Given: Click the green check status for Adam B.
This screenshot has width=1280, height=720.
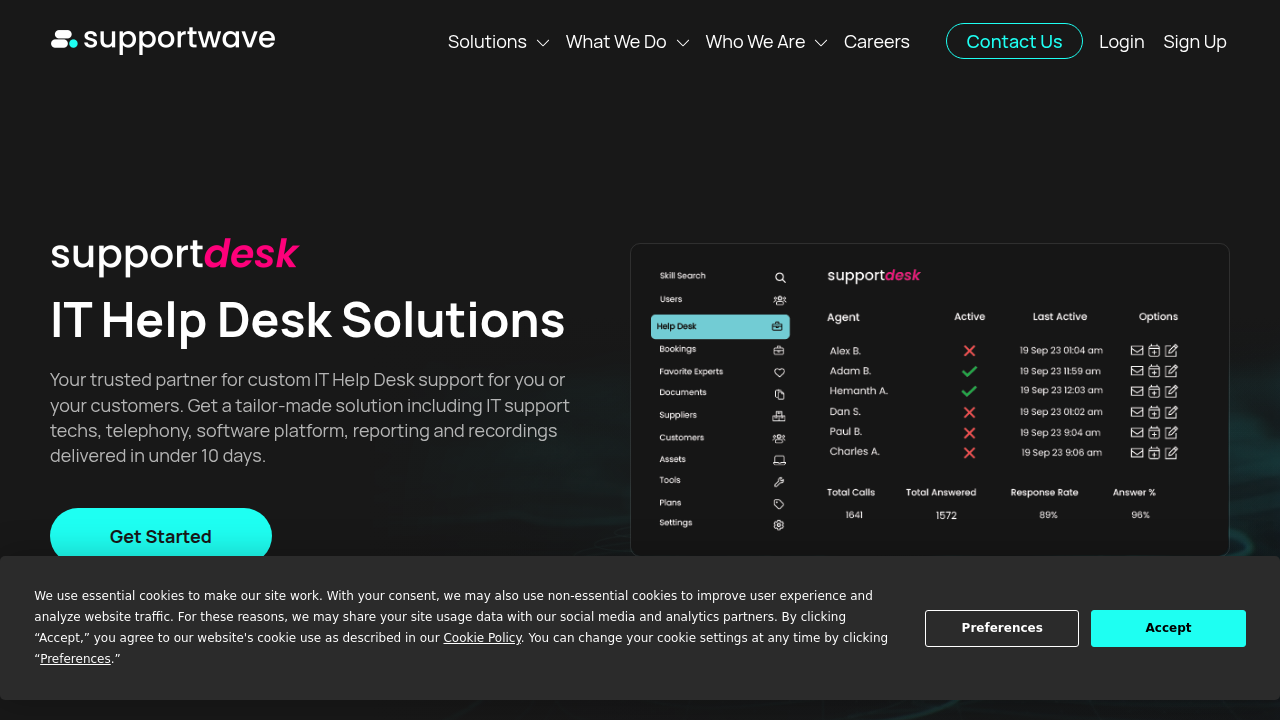Looking at the screenshot, I should [x=969, y=371].
